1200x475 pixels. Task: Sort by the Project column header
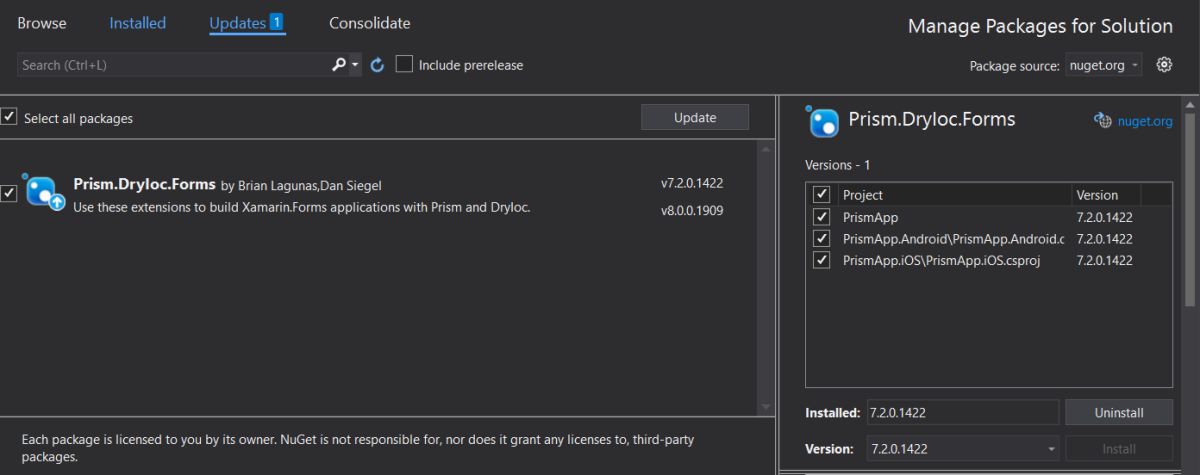[954, 195]
